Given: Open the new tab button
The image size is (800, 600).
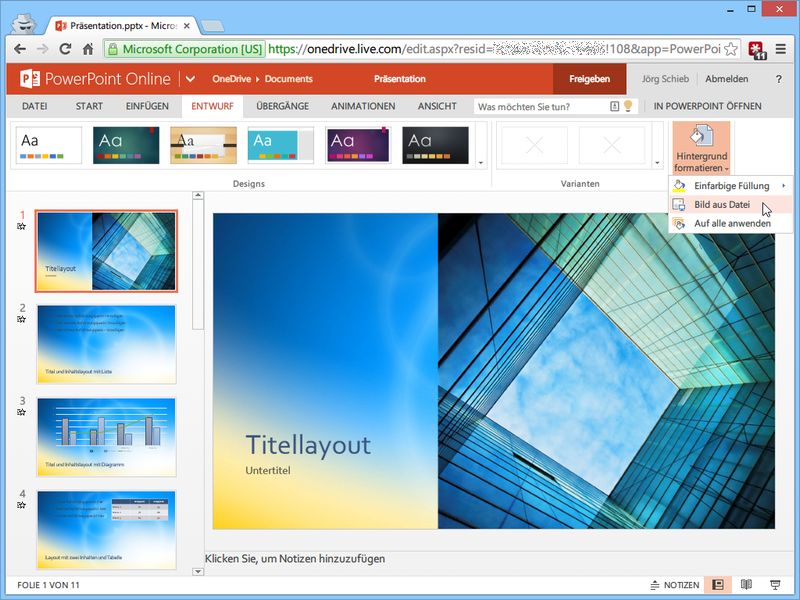Looking at the screenshot, I should tap(212, 26).
